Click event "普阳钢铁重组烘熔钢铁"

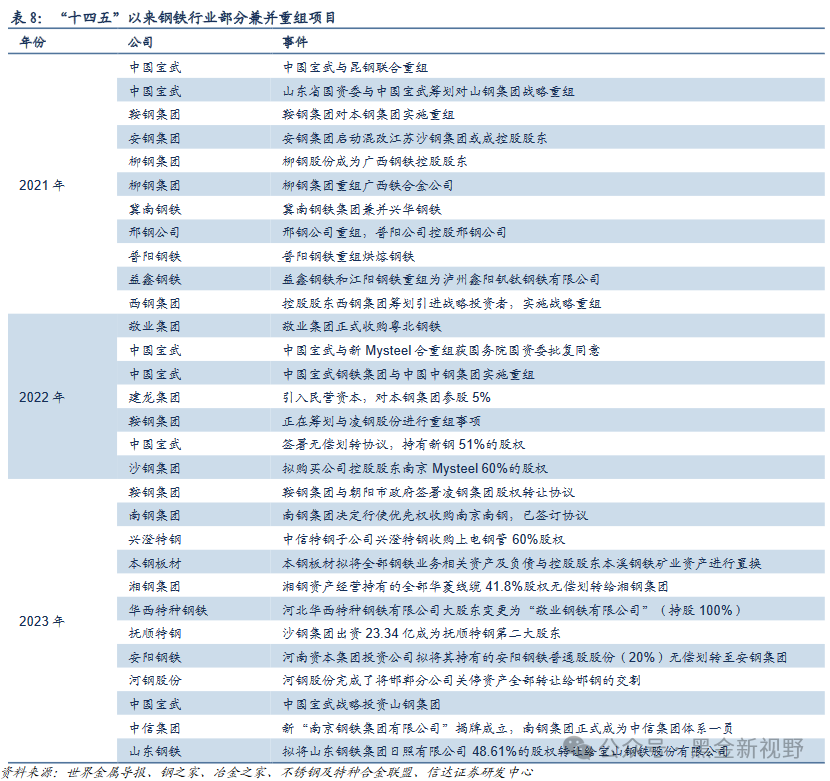pyautogui.click(x=348, y=256)
